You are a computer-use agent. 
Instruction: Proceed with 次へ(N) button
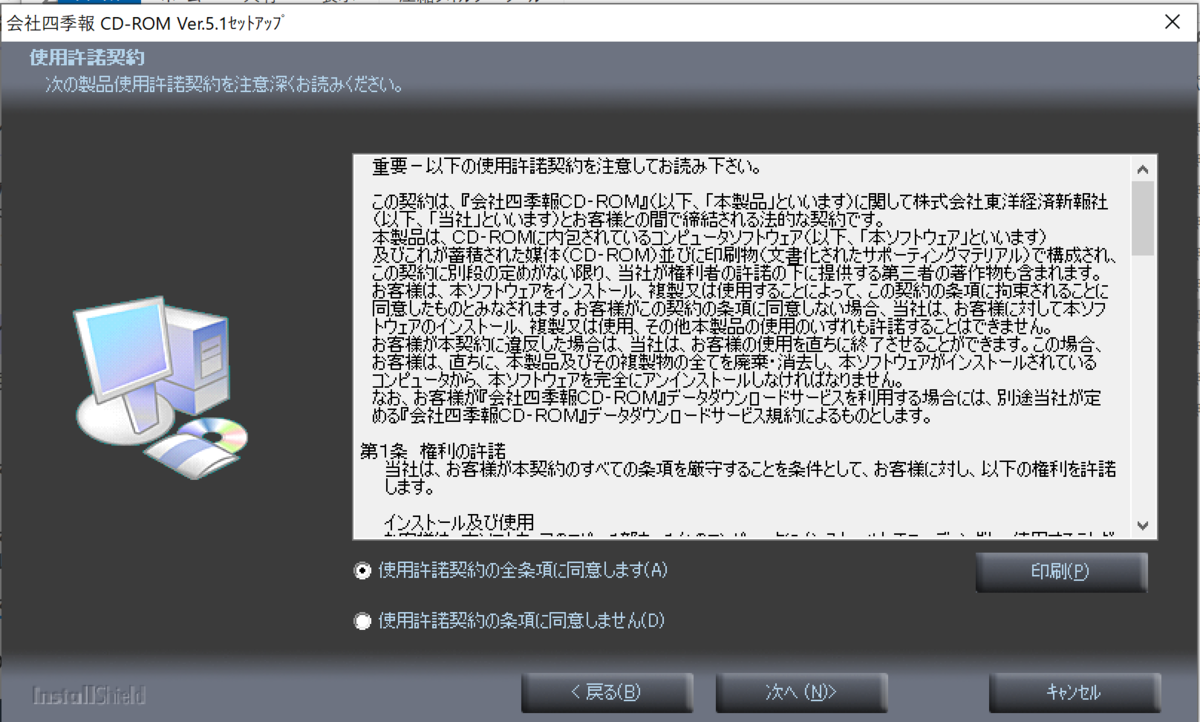[801, 692]
